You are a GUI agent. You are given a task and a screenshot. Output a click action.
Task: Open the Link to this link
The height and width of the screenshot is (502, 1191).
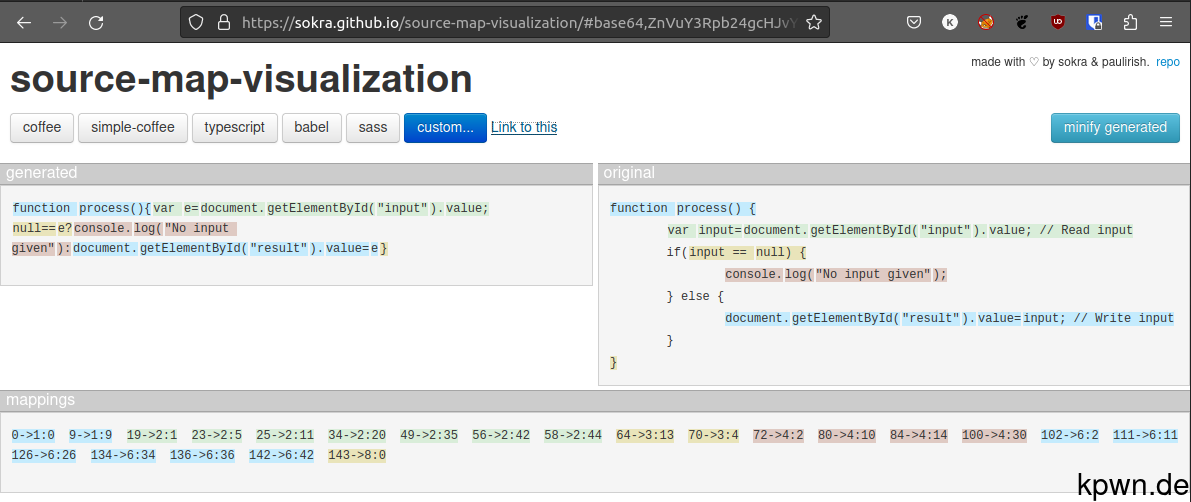(x=524, y=127)
